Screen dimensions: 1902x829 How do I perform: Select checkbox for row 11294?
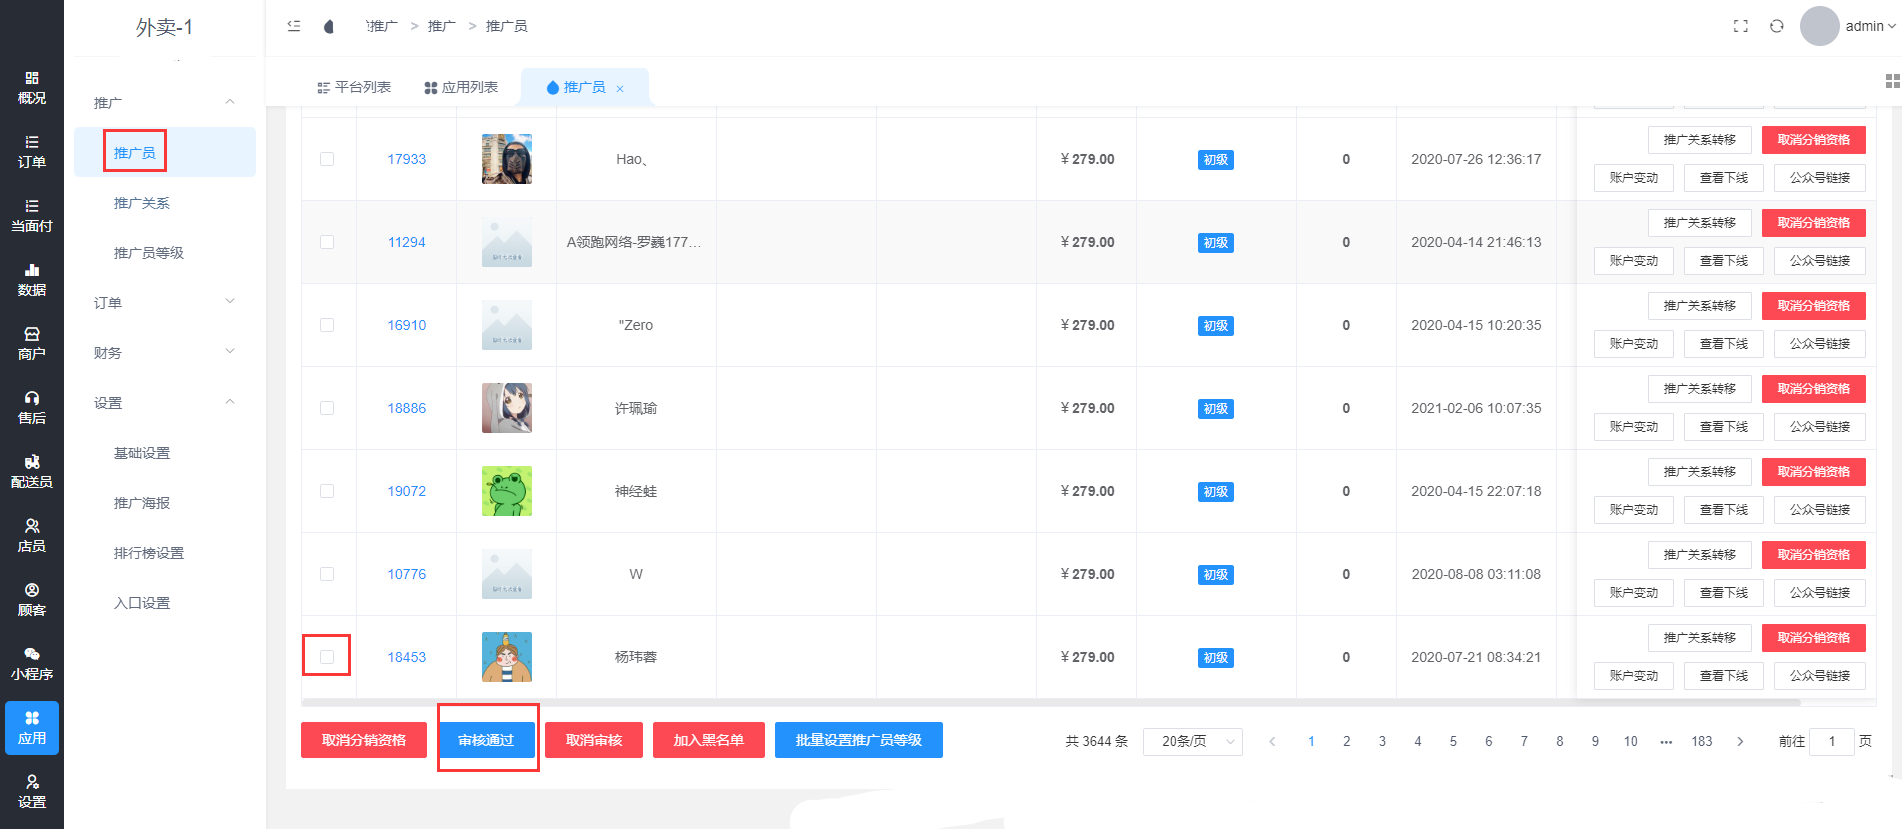pos(327,242)
